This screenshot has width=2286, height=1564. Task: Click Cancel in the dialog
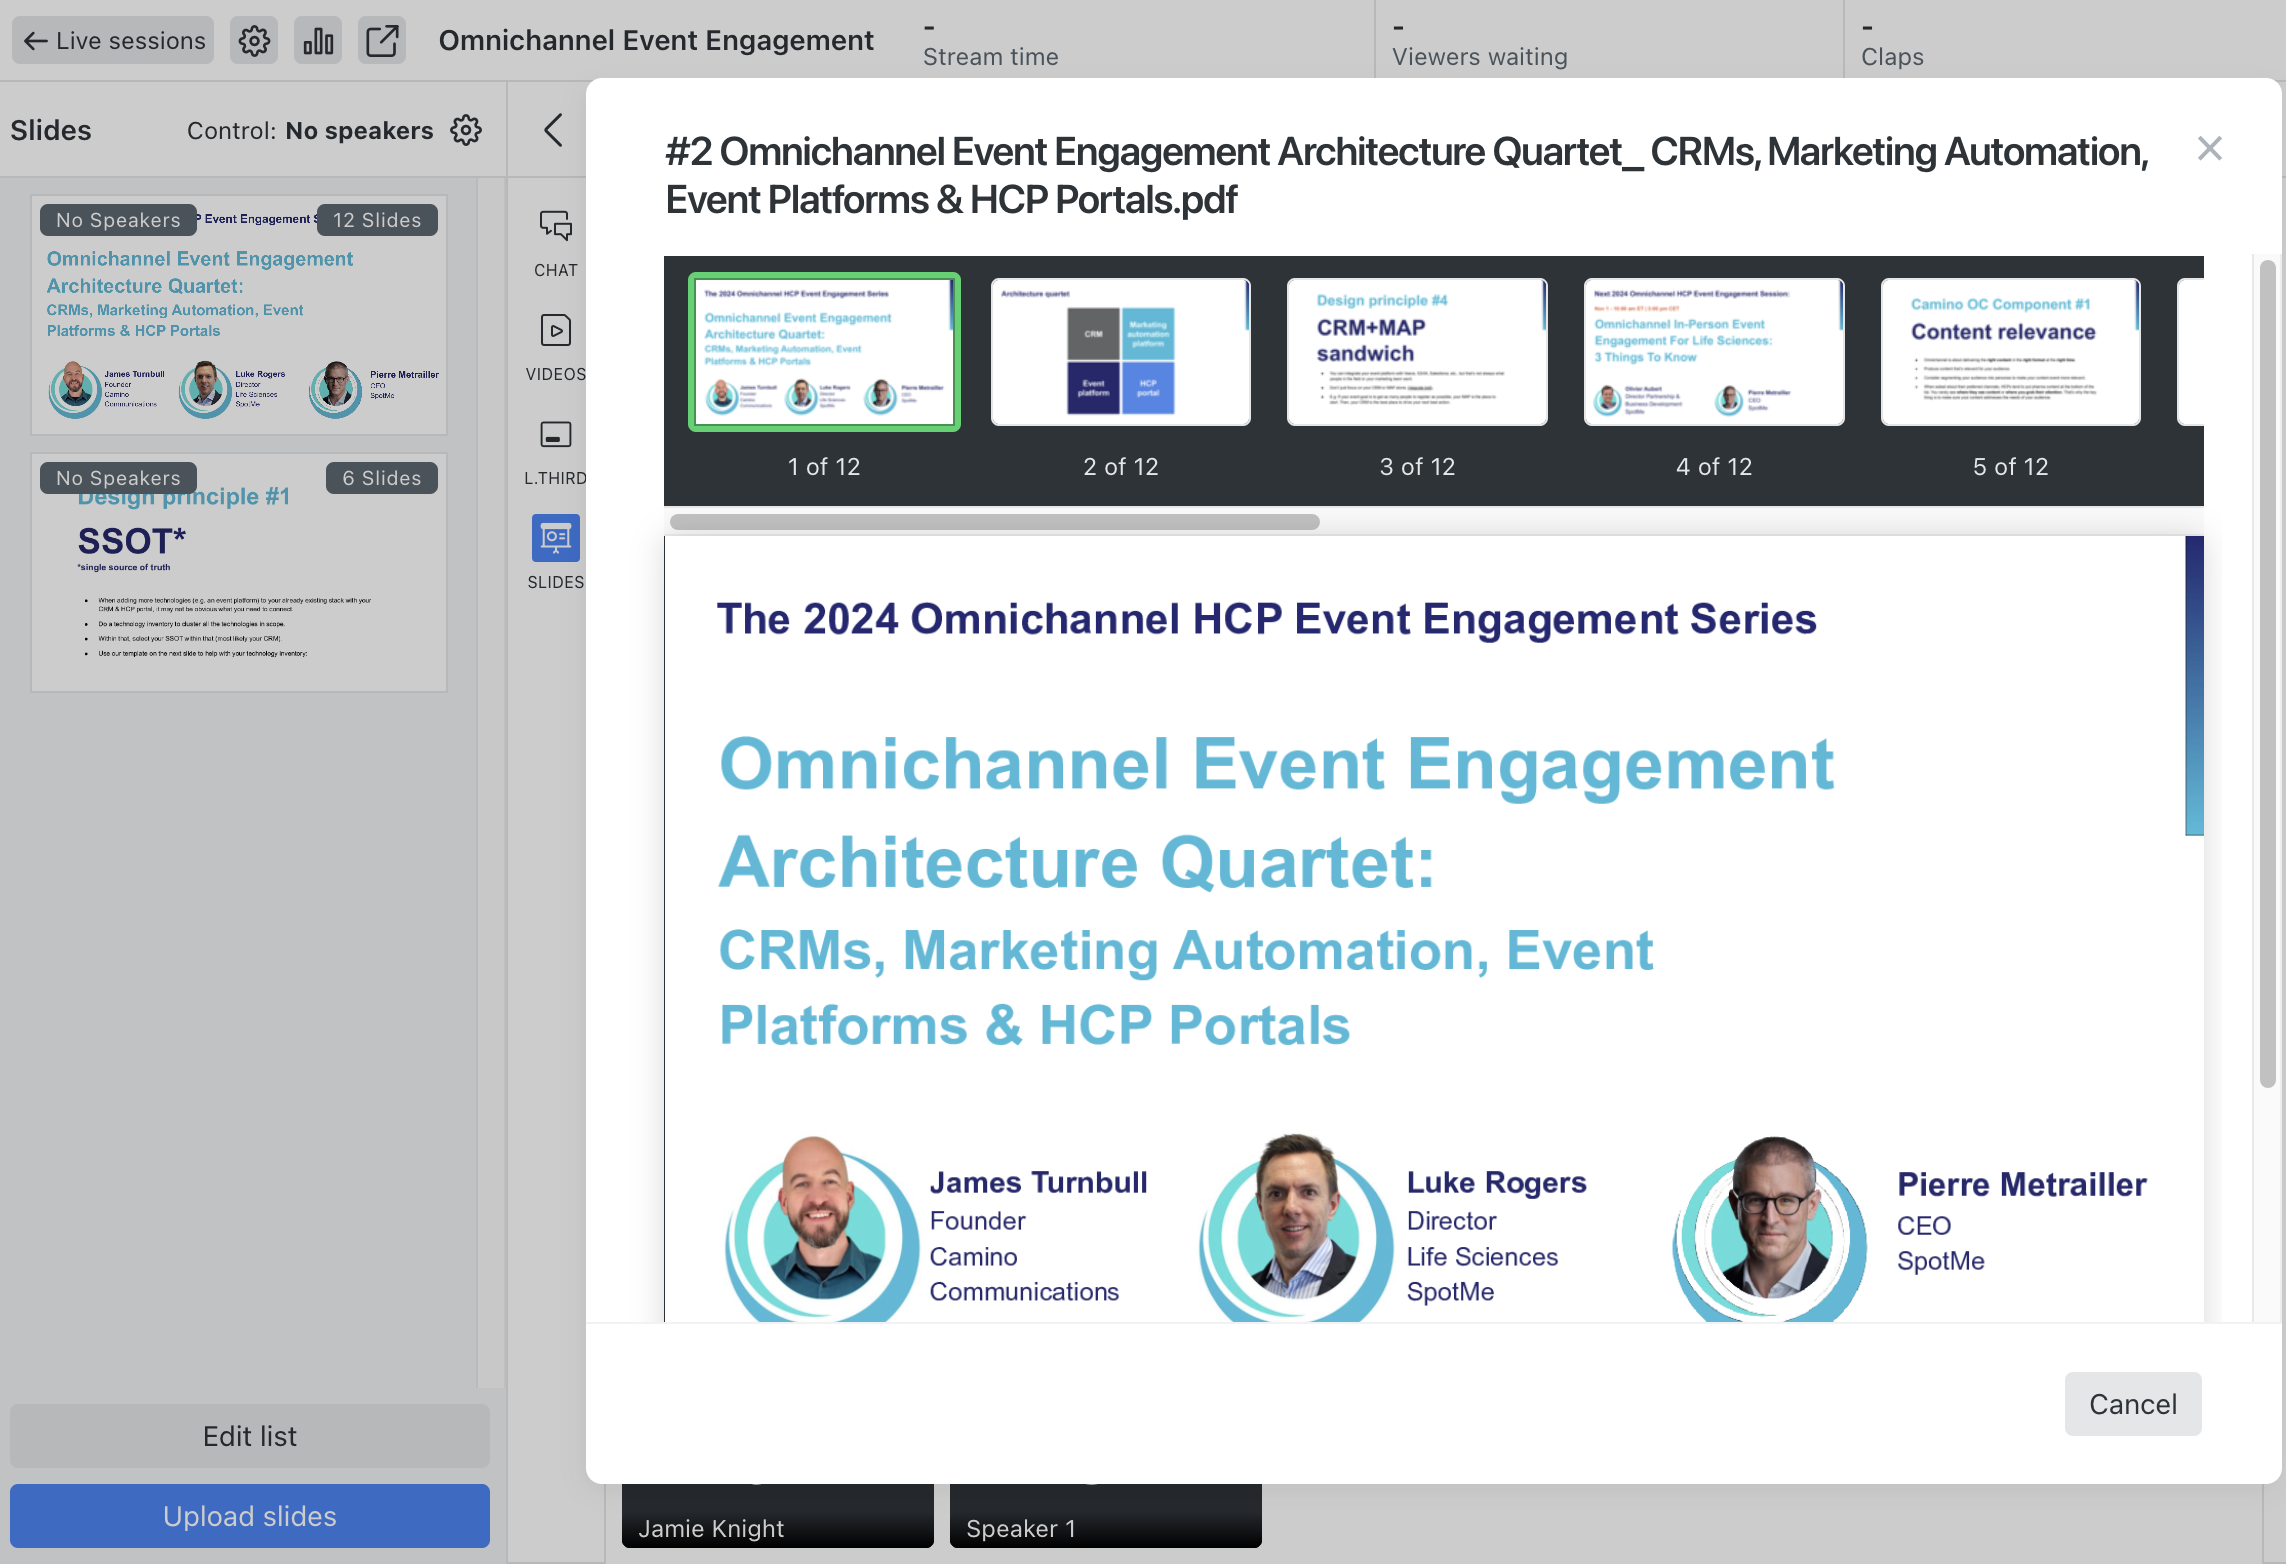pos(2133,1404)
